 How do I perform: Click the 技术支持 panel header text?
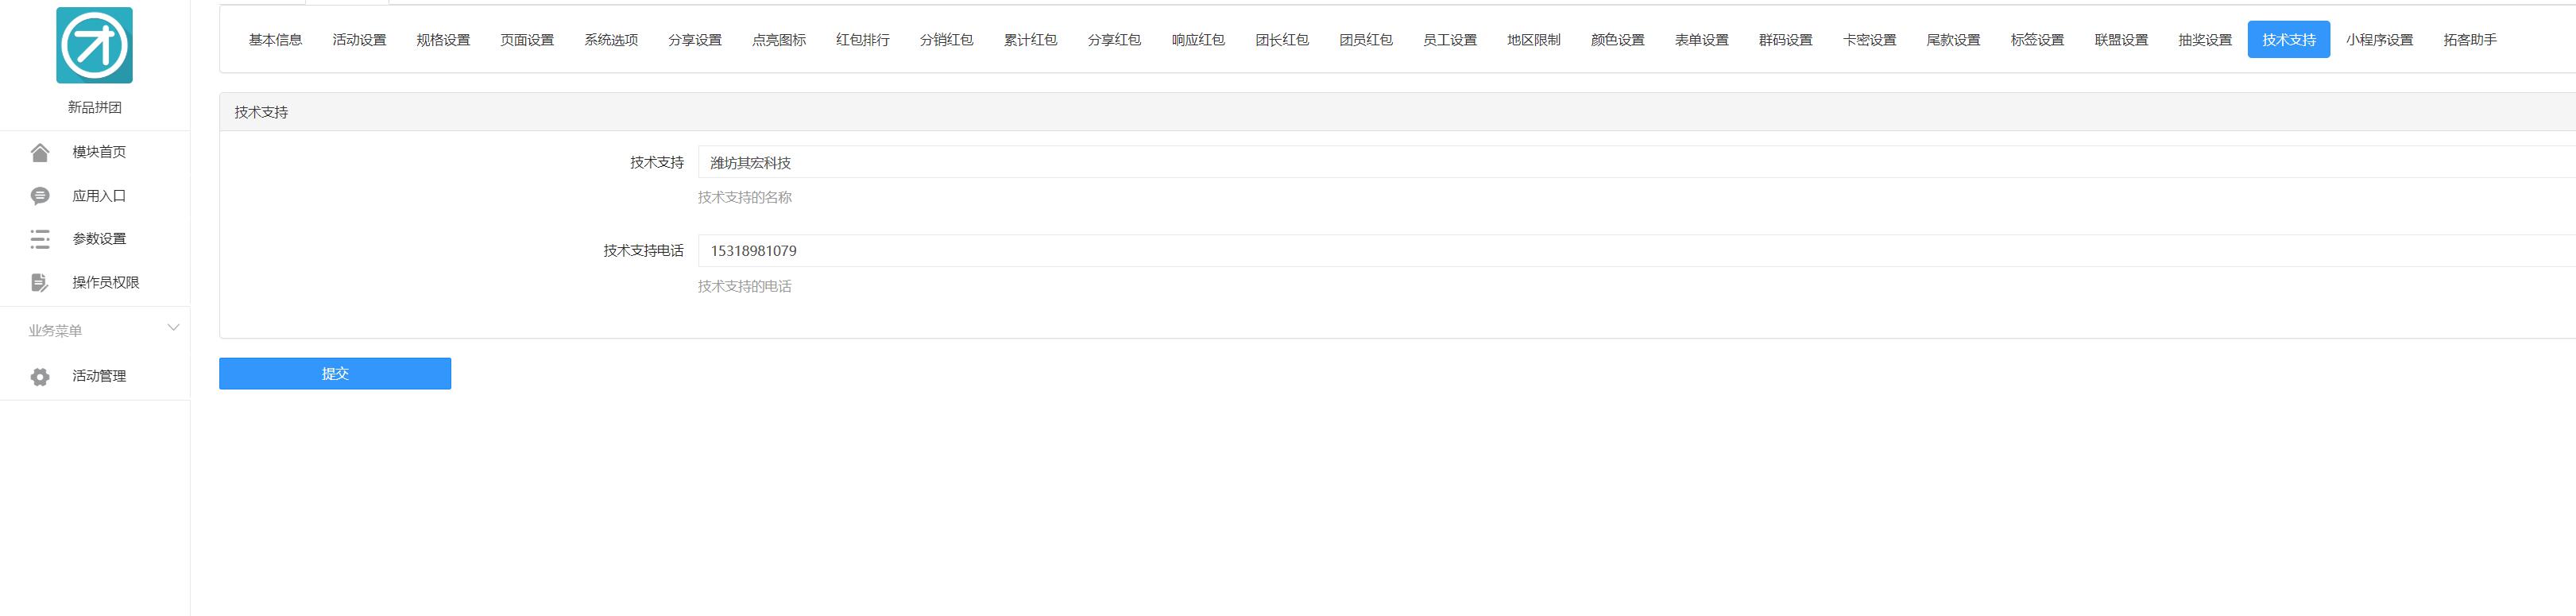click(261, 112)
